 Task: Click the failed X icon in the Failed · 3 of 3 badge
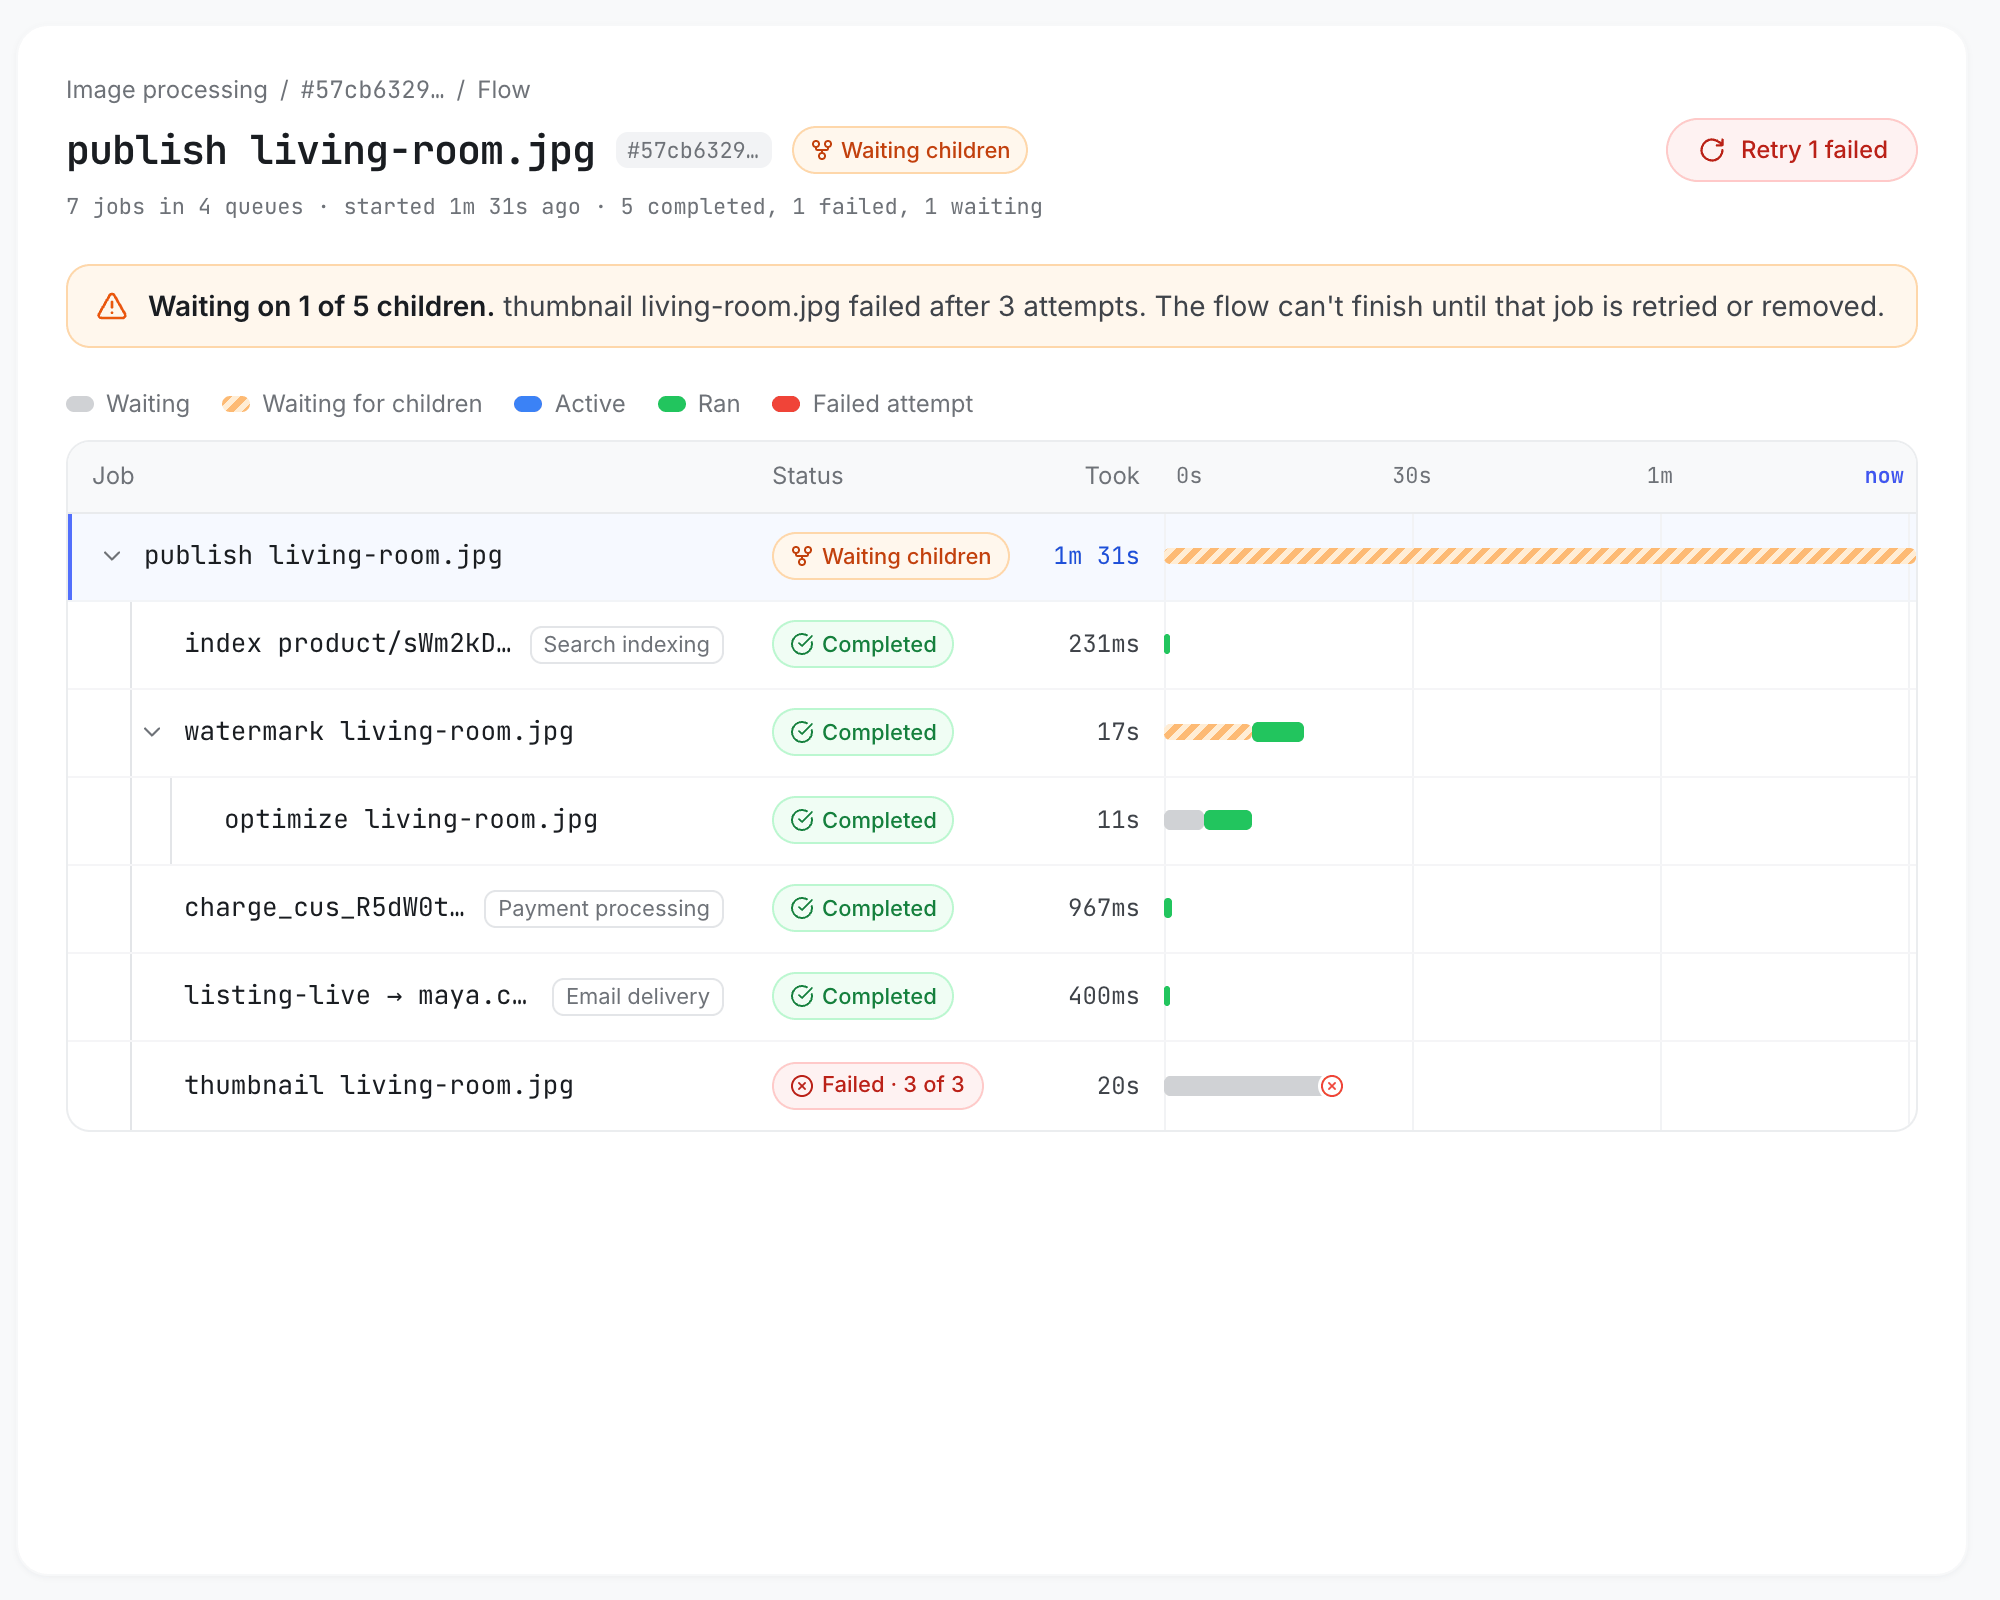click(x=802, y=1086)
